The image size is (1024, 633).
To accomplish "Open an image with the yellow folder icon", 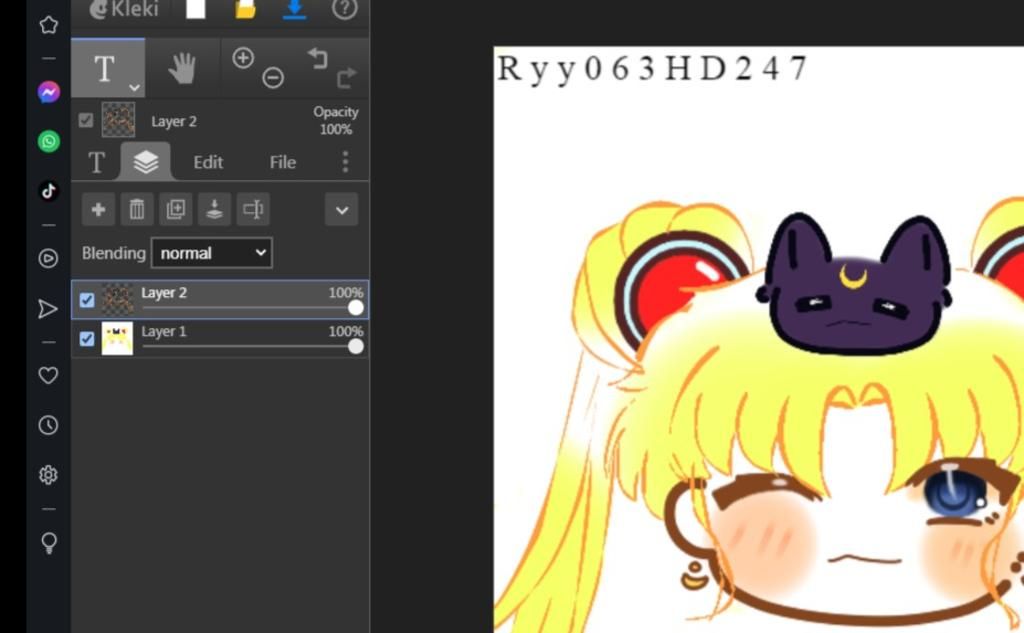I will pos(245,8).
